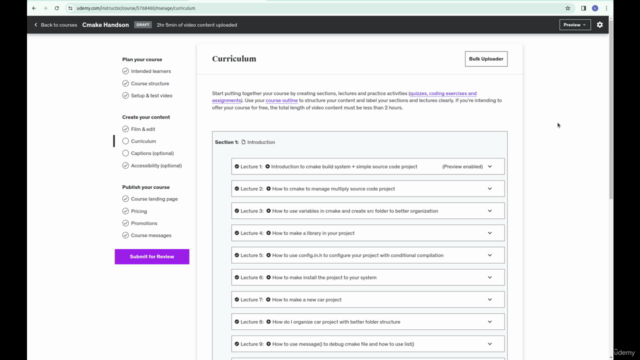Click the video icon on Lecture 1
Viewport: 640px width, 360px height.
click(x=268, y=167)
